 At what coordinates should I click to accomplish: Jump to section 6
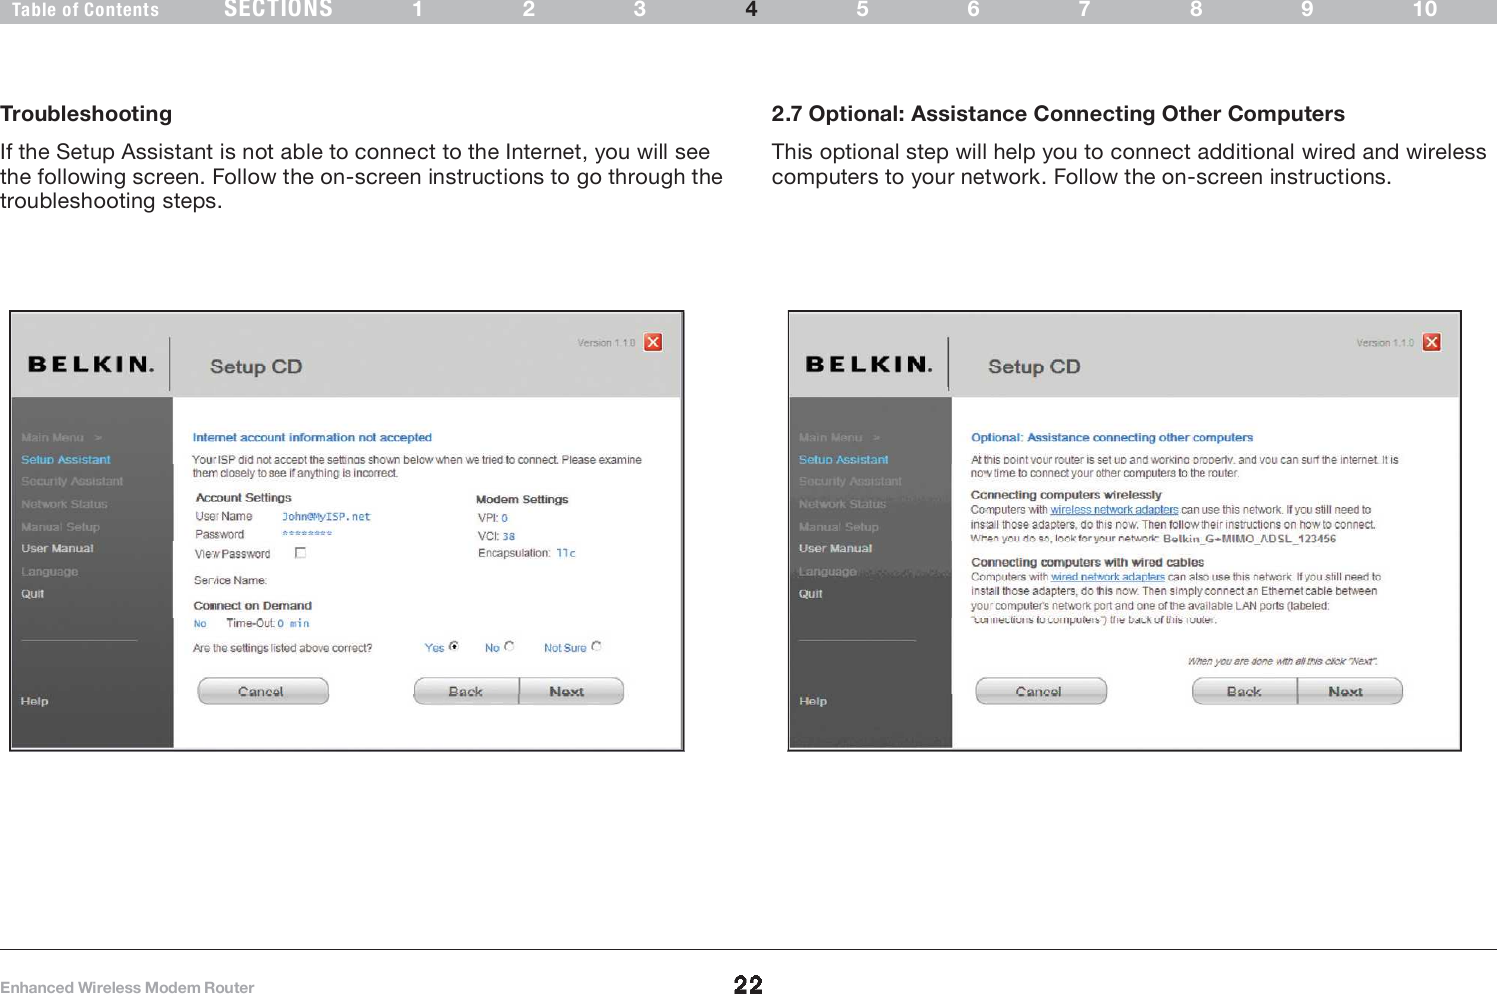[973, 10]
